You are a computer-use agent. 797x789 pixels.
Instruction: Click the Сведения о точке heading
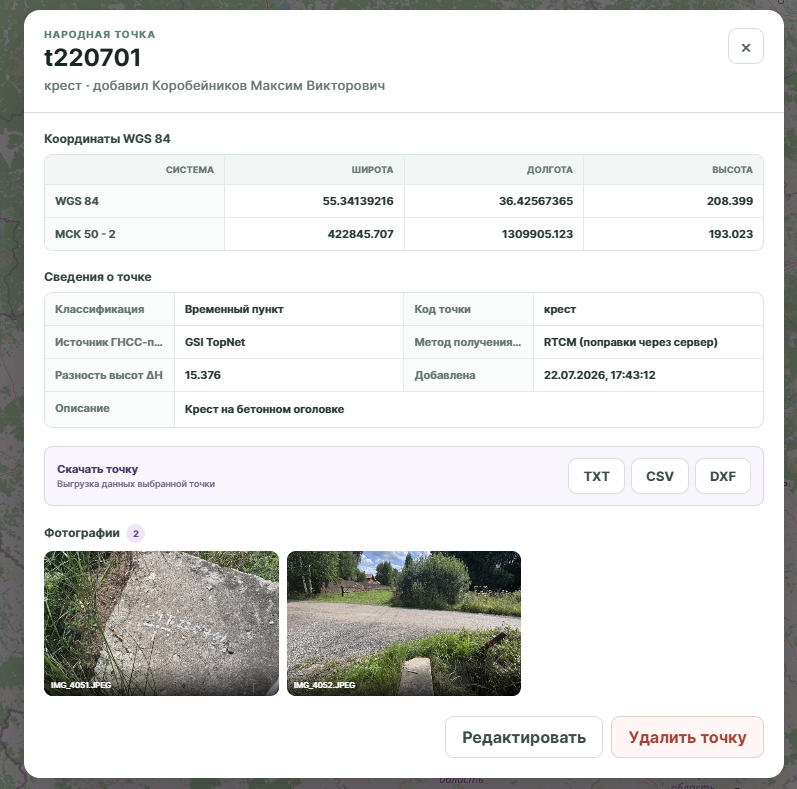point(98,277)
